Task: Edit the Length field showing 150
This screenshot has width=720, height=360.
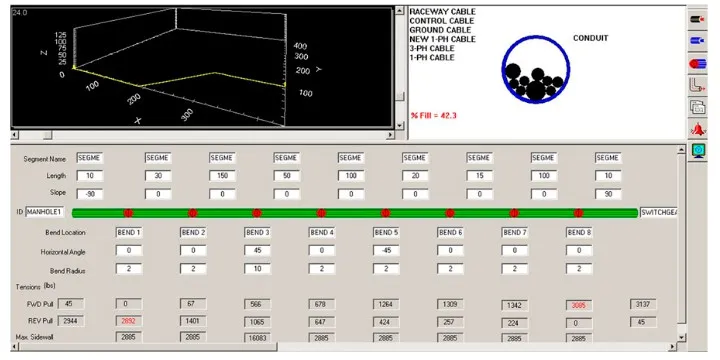Action: pyautogui.click(x=222, y=175)
